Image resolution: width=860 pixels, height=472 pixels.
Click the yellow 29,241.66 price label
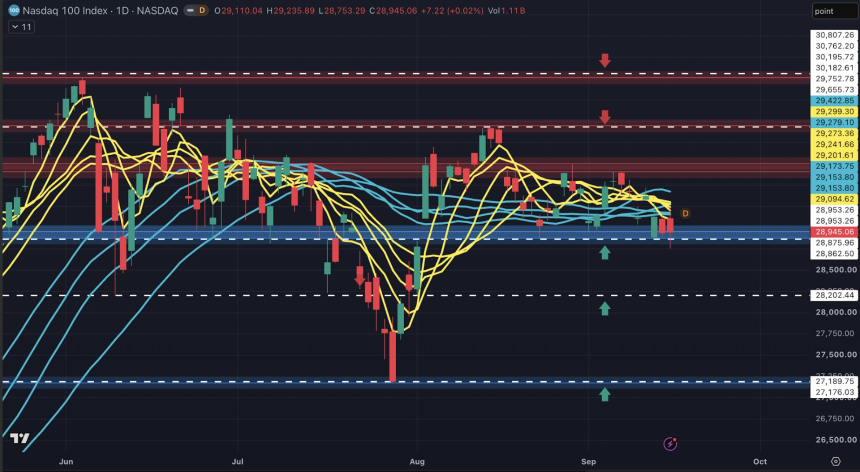pos(834,144)
